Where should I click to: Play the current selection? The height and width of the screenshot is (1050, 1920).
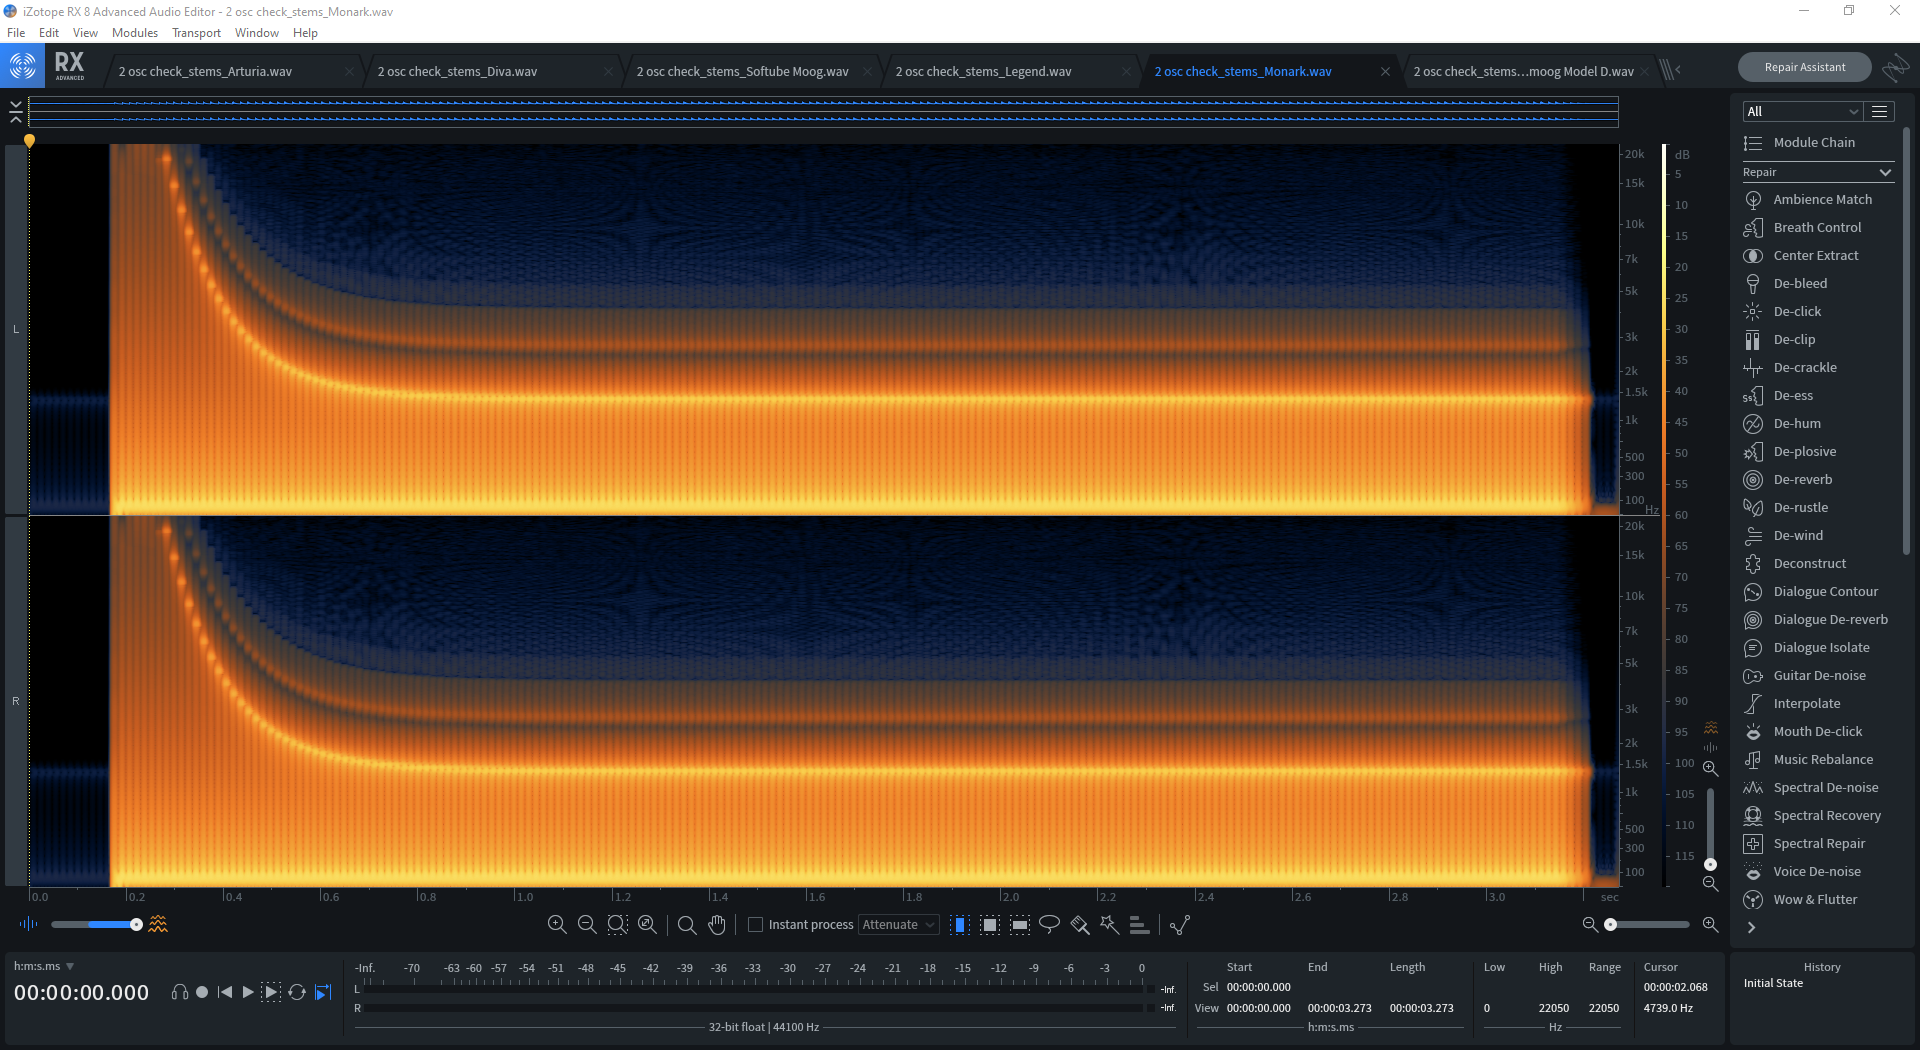(x=271, y=992)
